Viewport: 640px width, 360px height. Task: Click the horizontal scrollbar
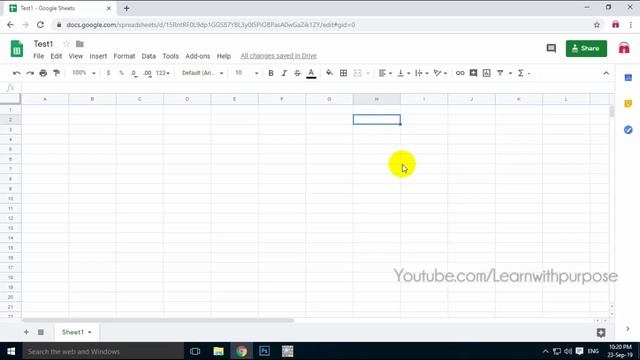[x=158, y=320]
